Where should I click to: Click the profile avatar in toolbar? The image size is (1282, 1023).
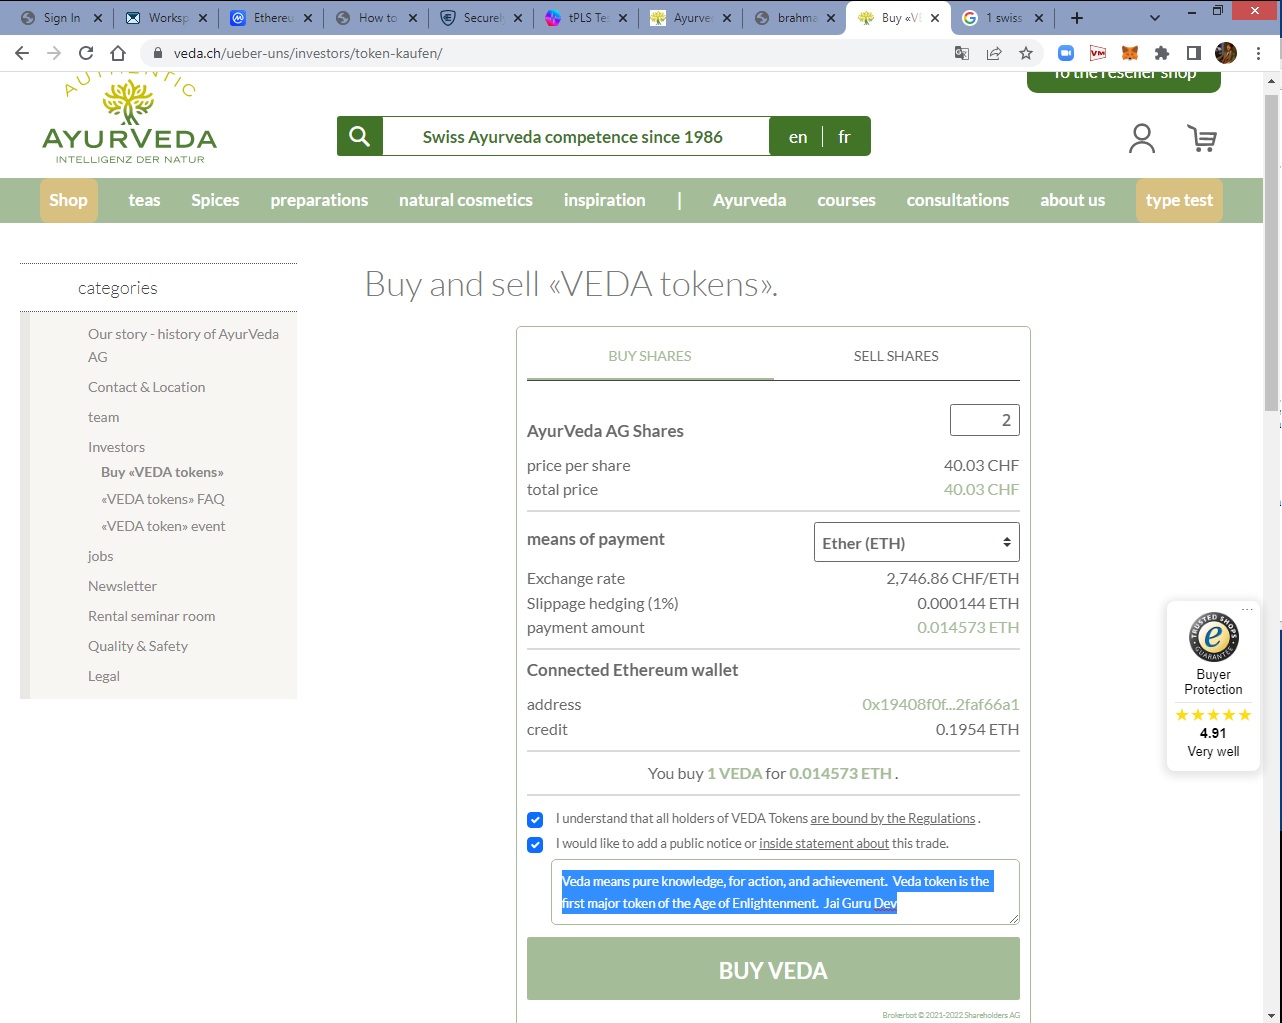1226,53
